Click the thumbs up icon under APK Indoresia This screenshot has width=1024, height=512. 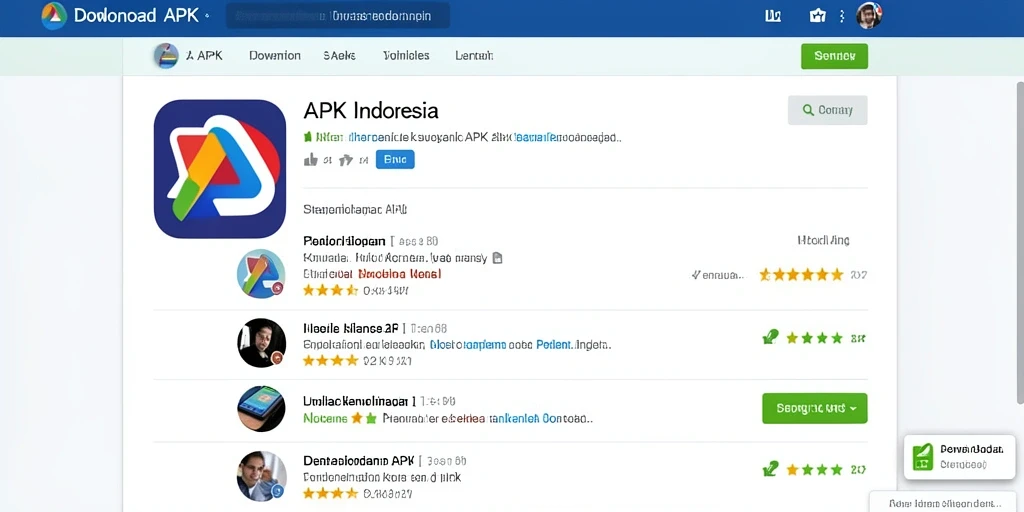tap(311, 159)
